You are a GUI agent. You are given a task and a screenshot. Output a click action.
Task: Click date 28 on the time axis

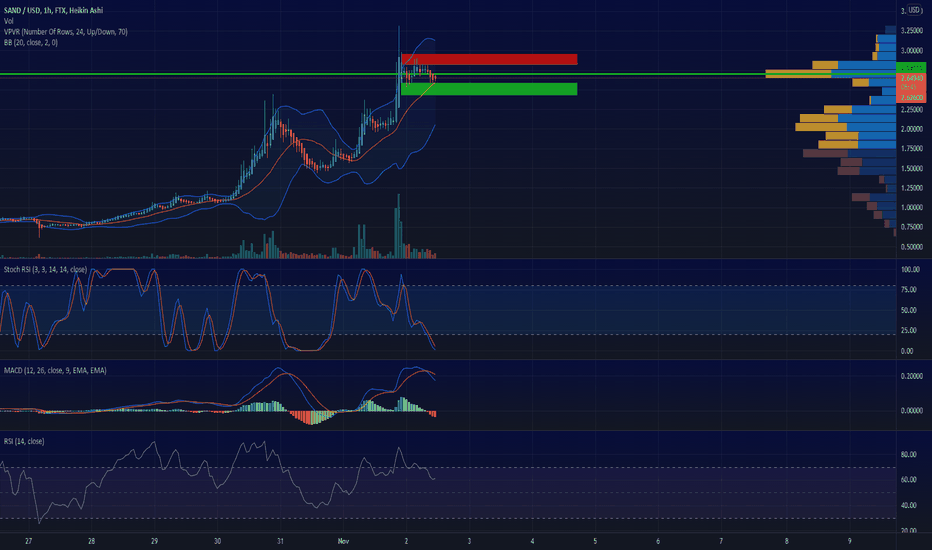(x=92, y=542)
